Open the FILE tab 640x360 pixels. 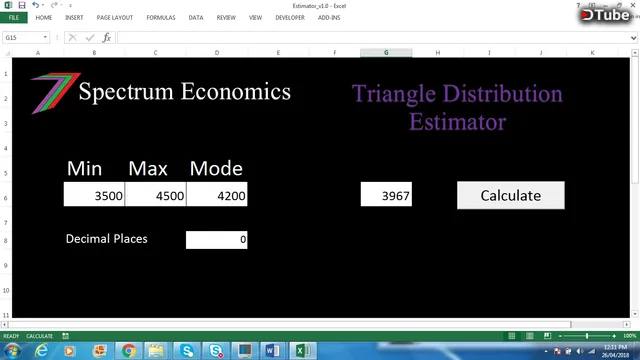pyautogui.click(x=14, y=18)
